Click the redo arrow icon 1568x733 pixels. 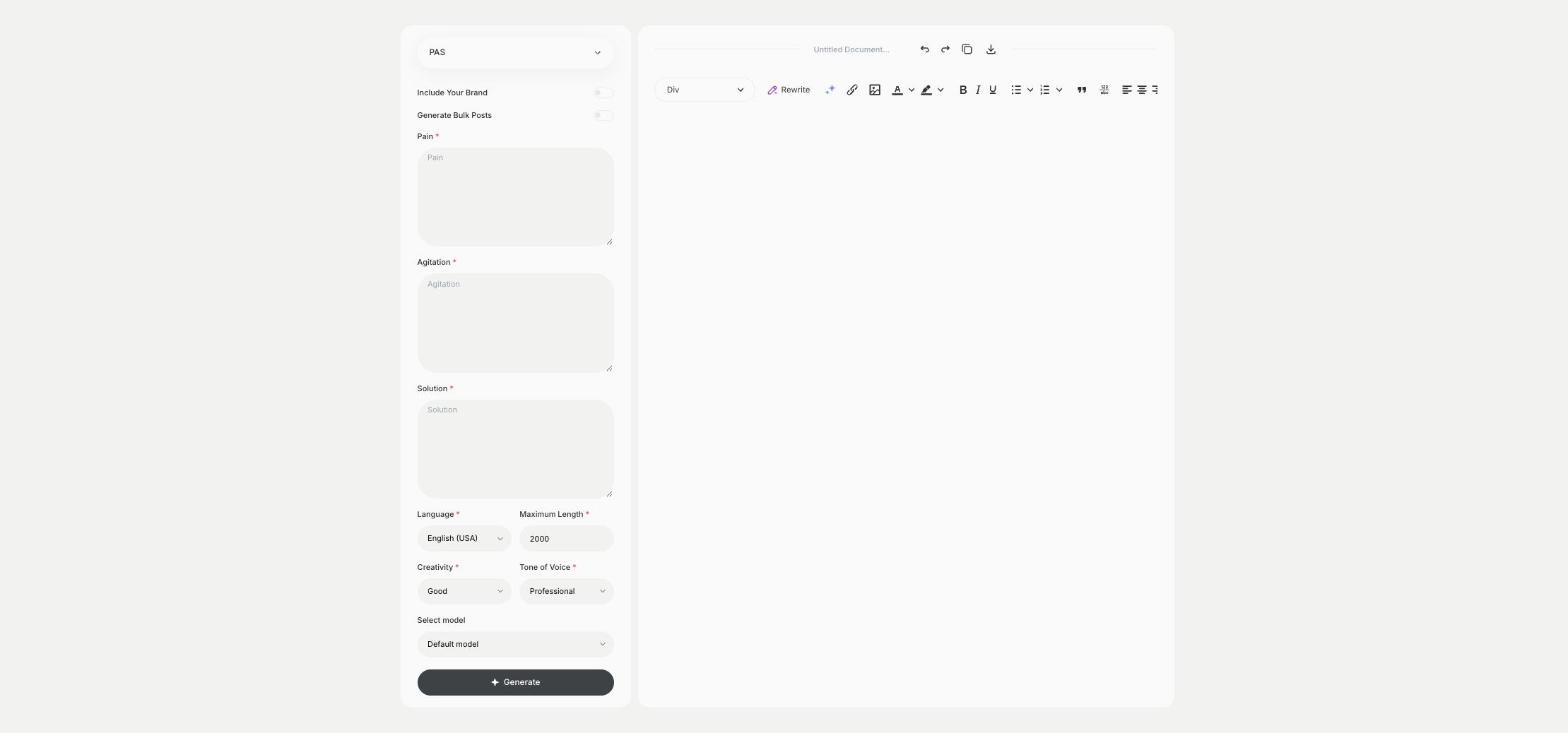945,49
